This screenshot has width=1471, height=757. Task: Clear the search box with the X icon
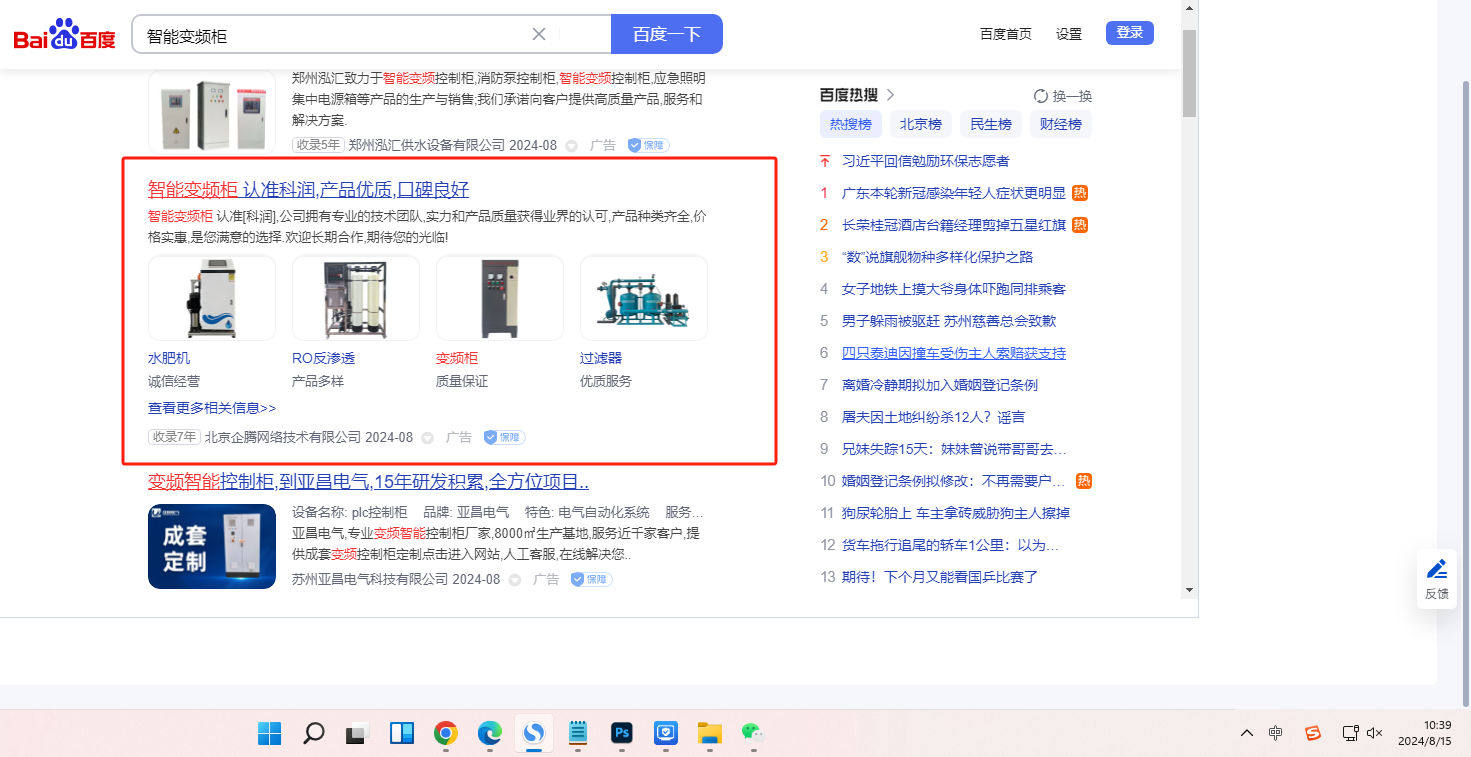click(x=539, y=34)
